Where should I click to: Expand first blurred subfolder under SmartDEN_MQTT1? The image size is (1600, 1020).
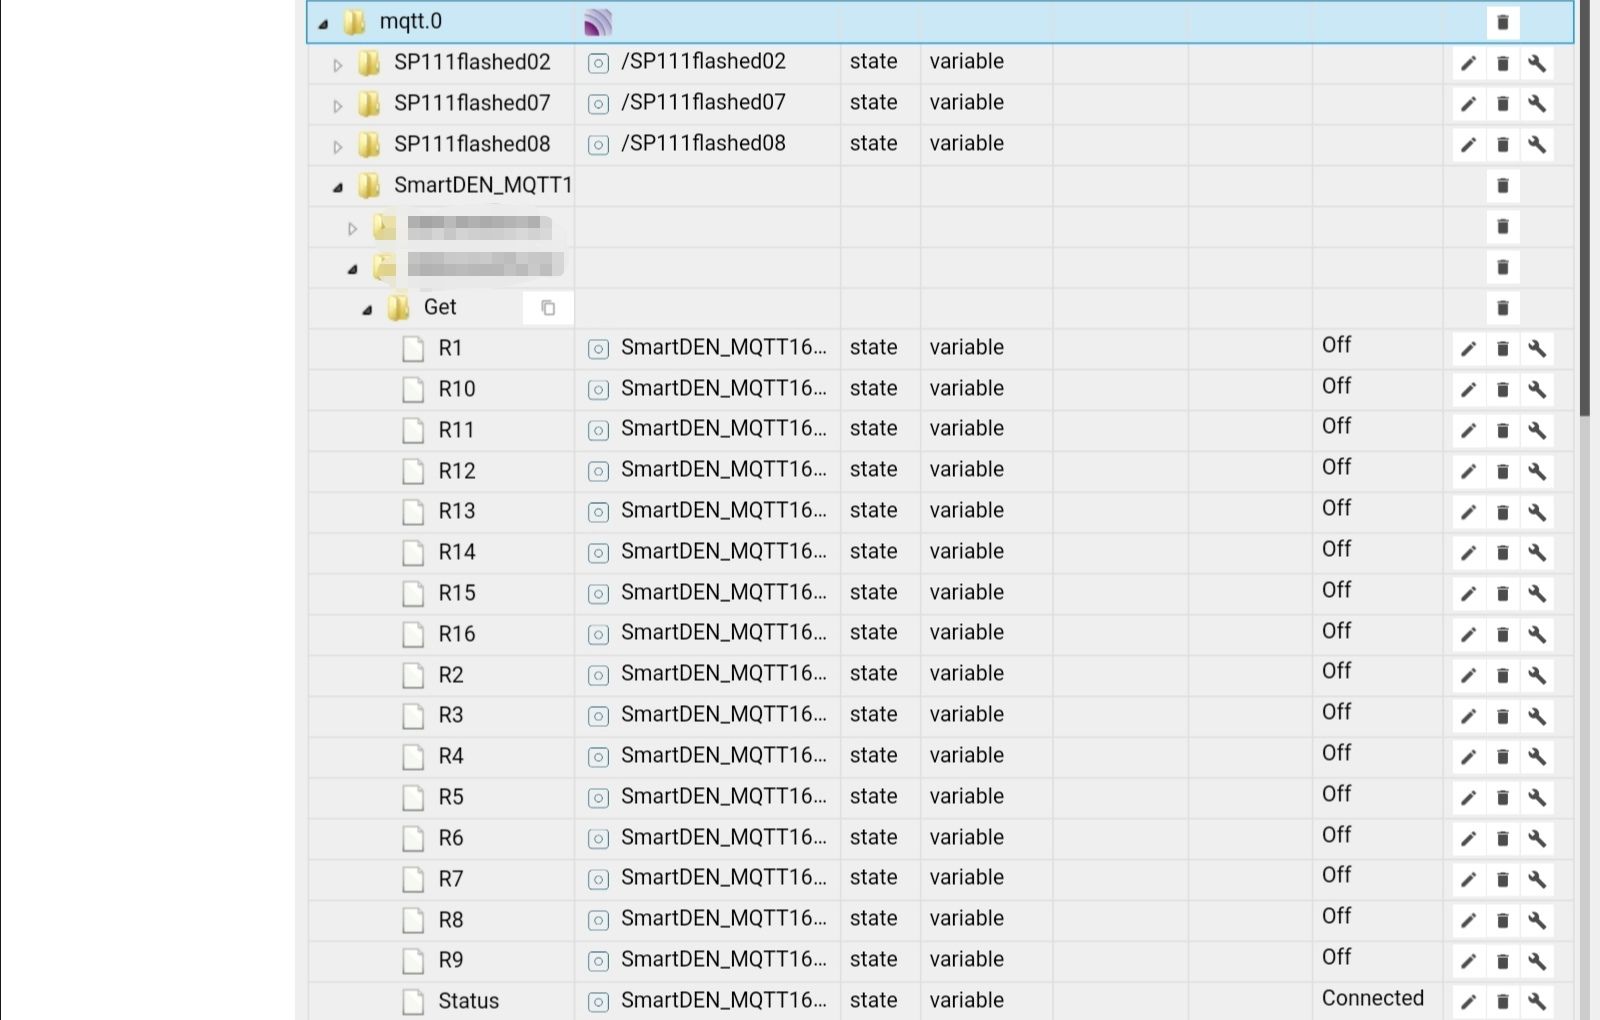[352, 228]
